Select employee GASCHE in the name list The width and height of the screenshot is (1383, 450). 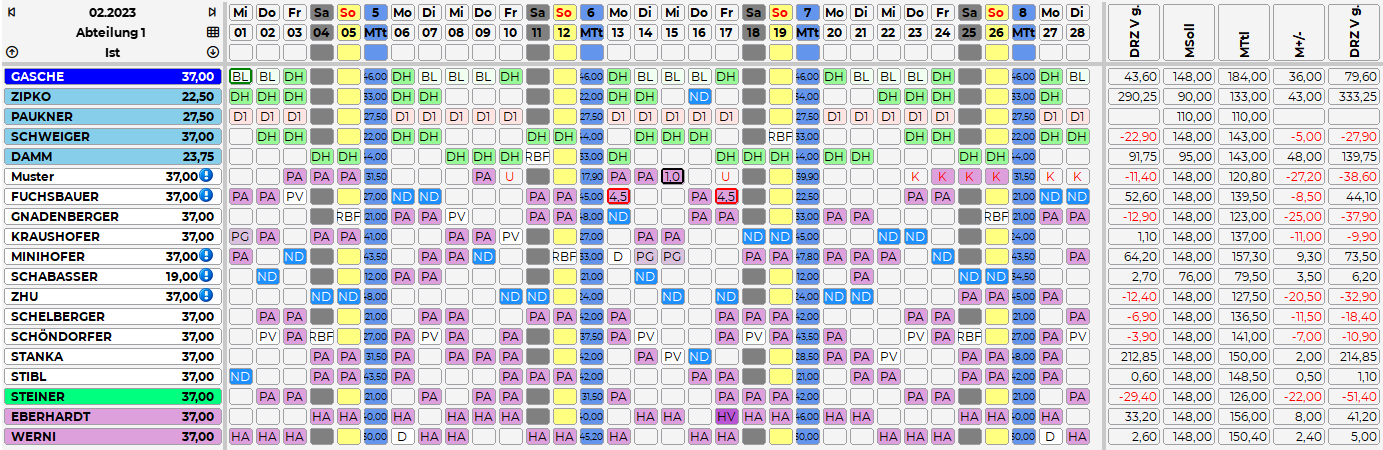[112, 76]
